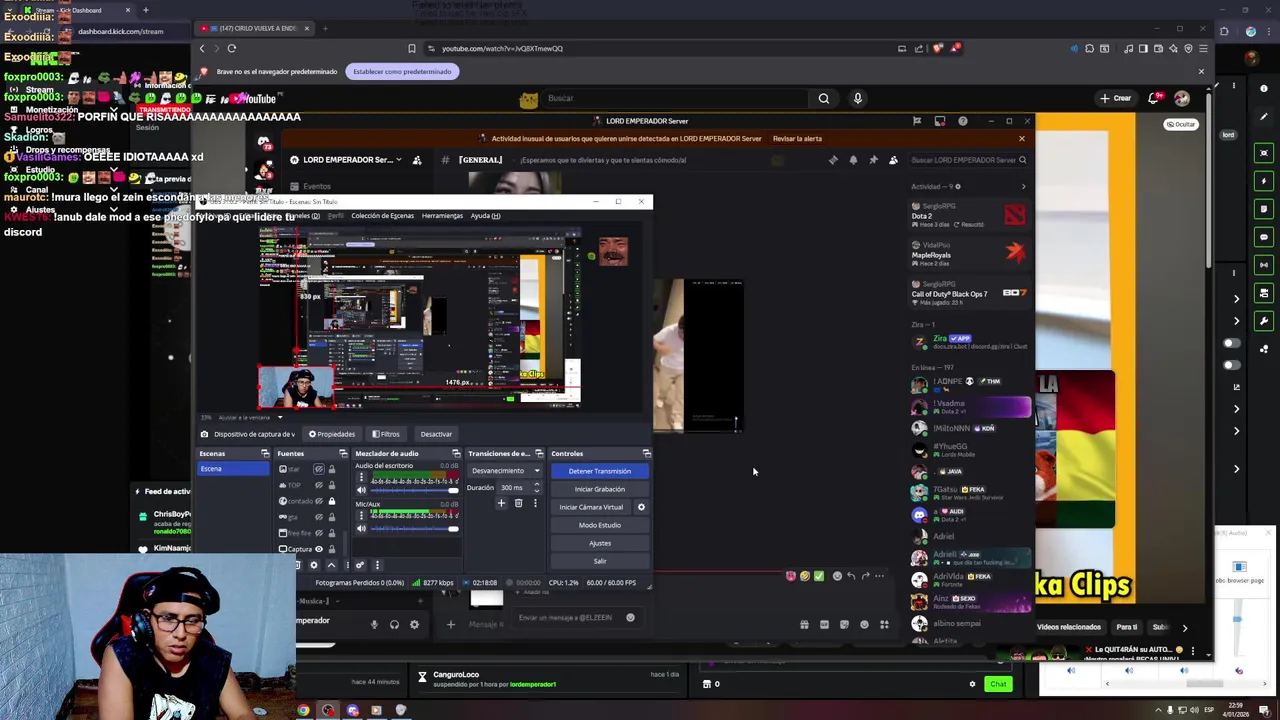Open the GIF picker in Discord
The width and height of the screenshot is (1280, 720).
[824, 625]
